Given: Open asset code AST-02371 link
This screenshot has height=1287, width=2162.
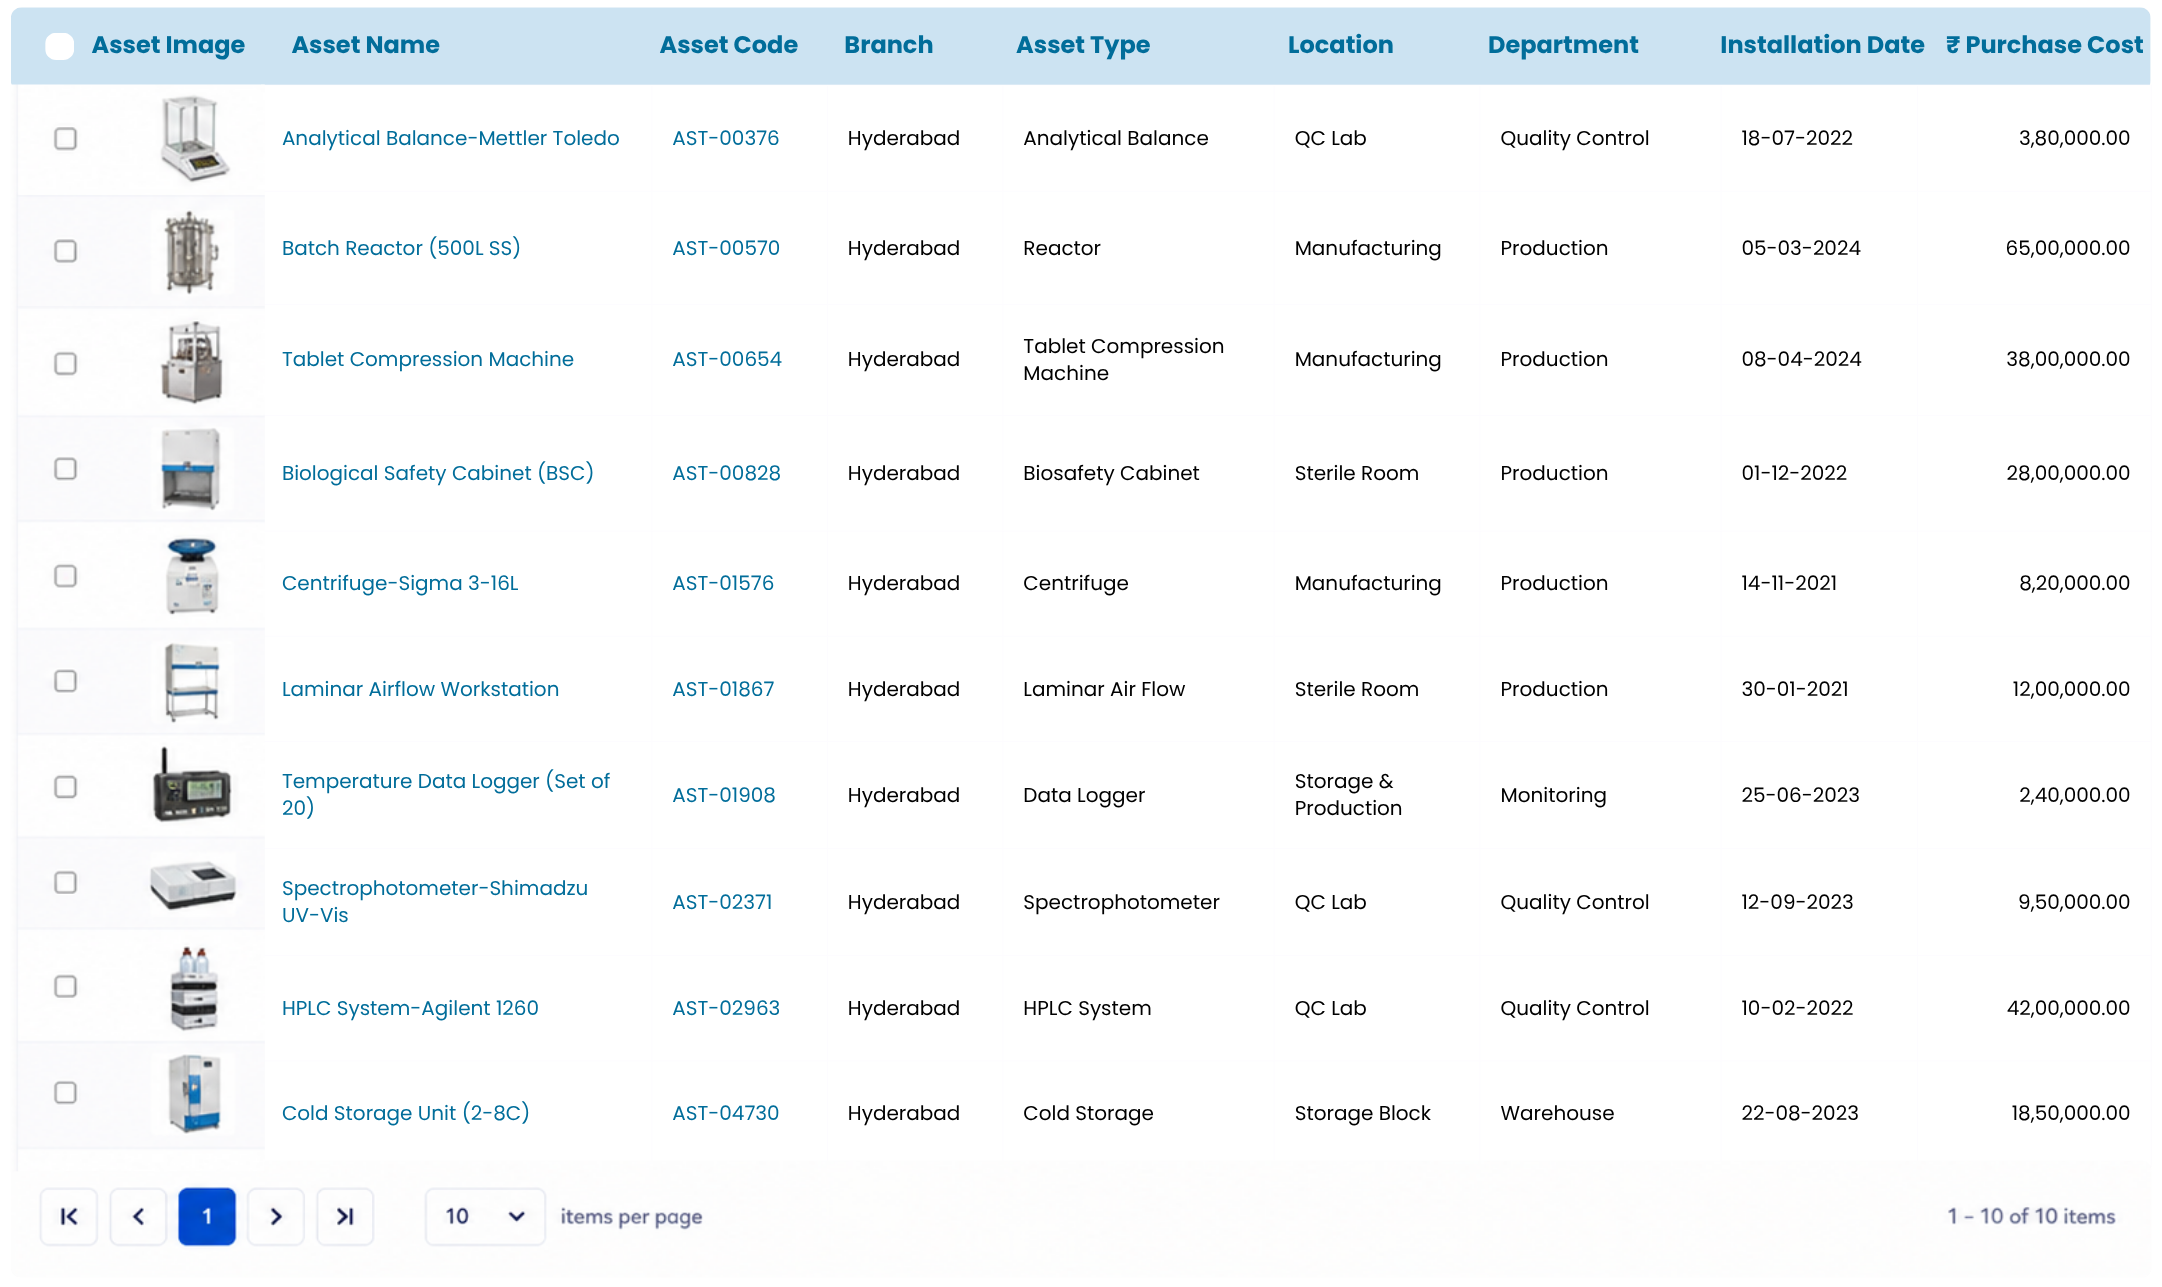Looking at the screenshot, I should [x=722, y=902].
